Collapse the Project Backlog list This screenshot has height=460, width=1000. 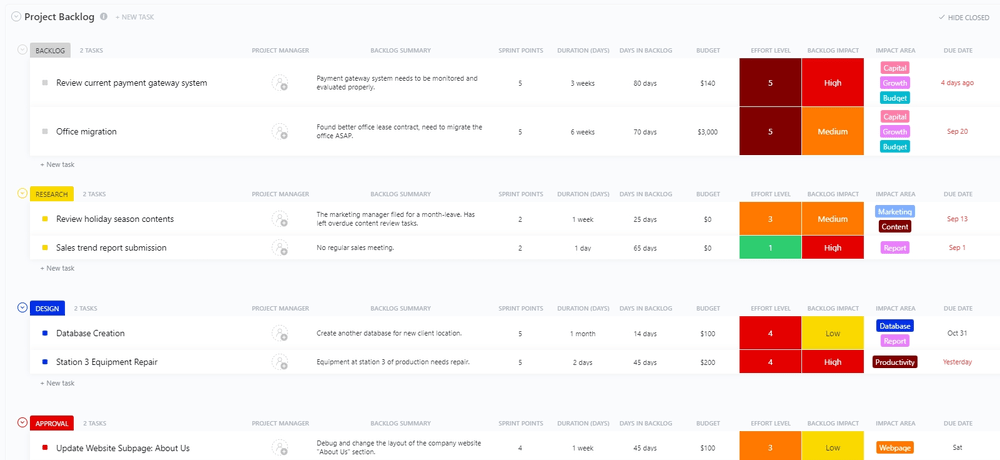[15, 17]
